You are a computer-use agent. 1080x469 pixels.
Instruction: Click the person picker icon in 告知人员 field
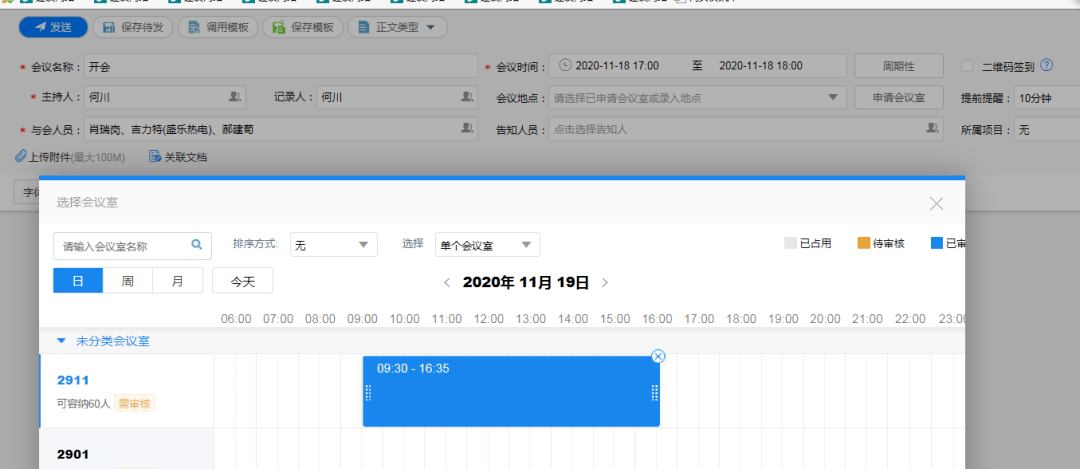click(x=932, y=129)
